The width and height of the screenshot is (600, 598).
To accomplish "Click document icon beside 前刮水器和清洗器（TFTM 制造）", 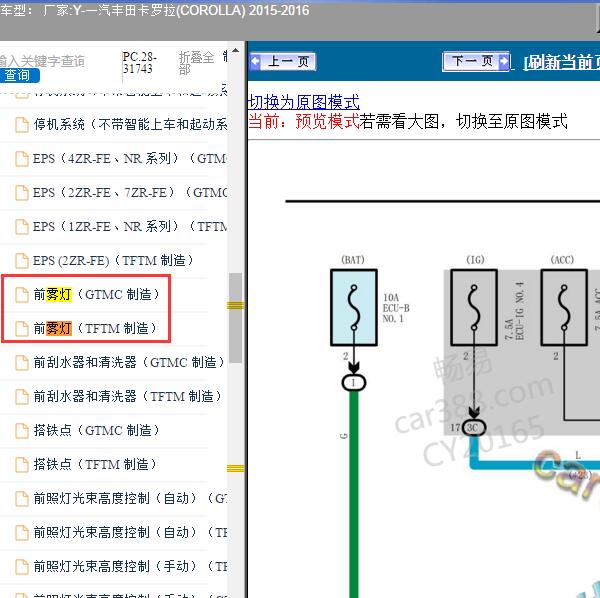I will click(22, 396).
